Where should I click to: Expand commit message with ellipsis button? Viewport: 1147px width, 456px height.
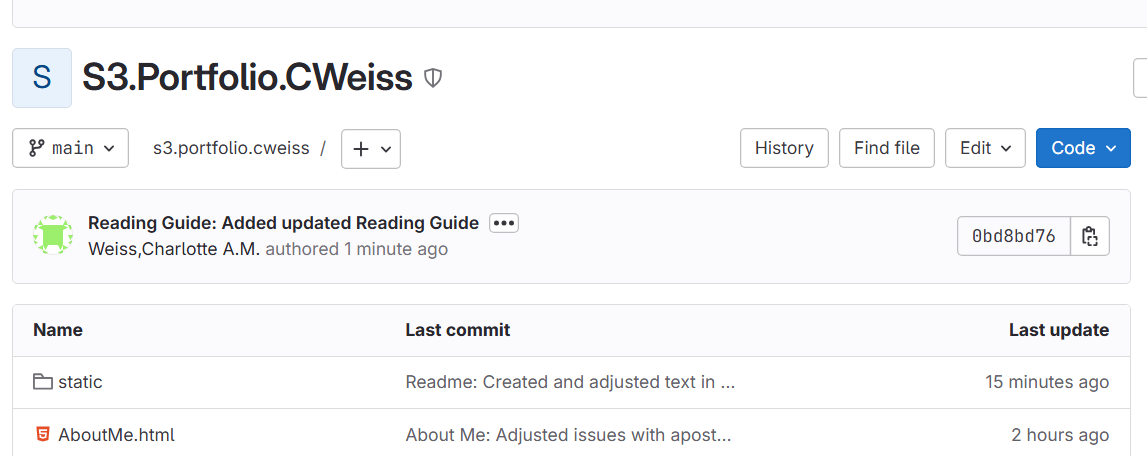pos(504,223)
